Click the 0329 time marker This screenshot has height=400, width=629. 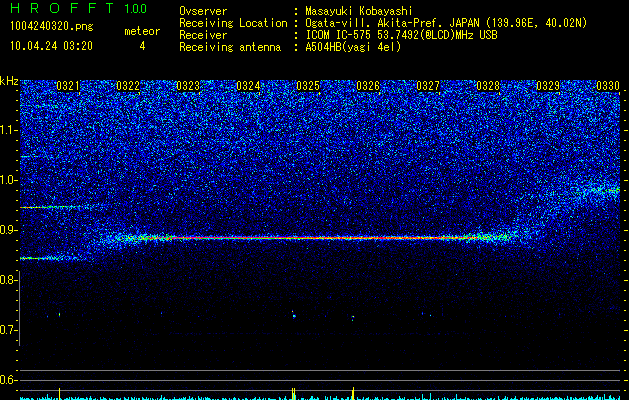[x=548, y=86]
